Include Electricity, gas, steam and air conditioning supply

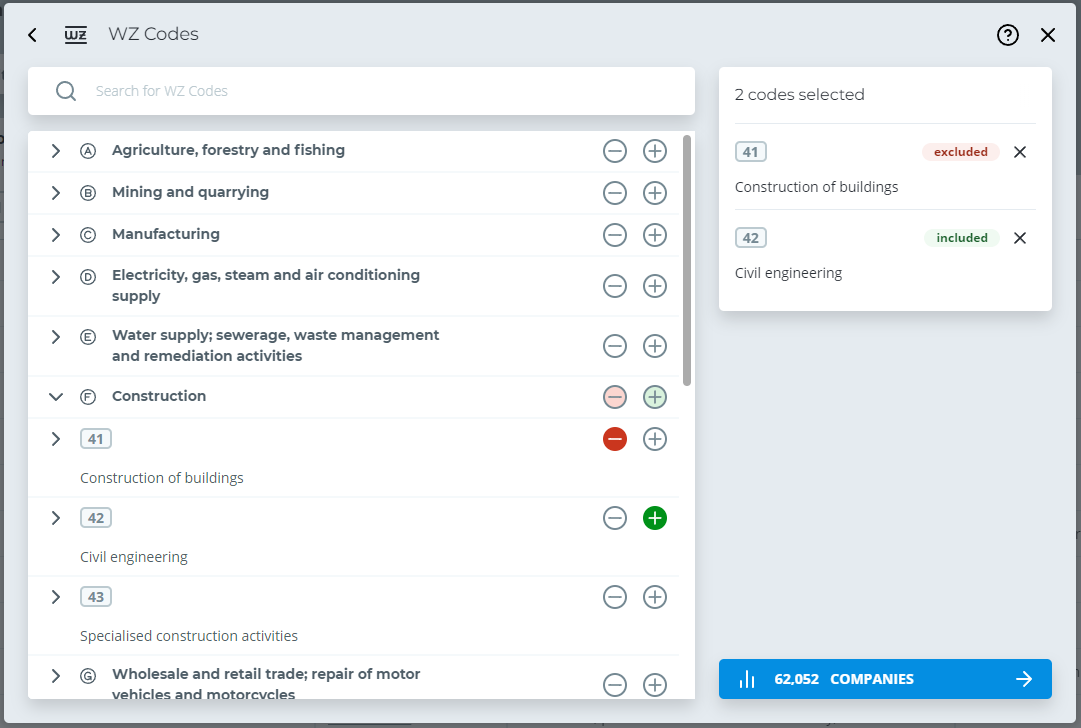coord(655,286)
